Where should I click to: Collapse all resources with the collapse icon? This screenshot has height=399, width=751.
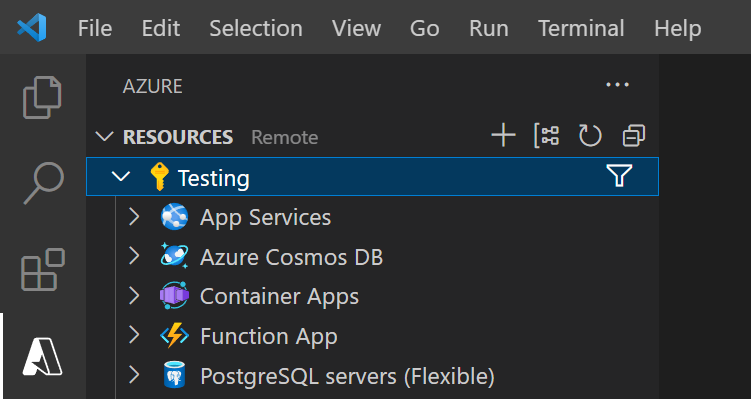(x=634, y=136)
